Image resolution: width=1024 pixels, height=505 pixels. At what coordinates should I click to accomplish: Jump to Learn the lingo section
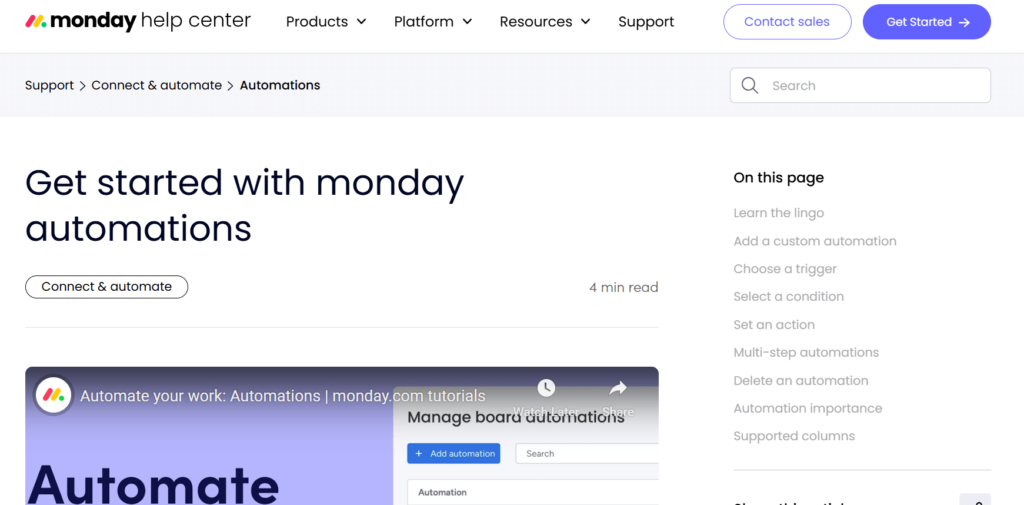(778, 213)
